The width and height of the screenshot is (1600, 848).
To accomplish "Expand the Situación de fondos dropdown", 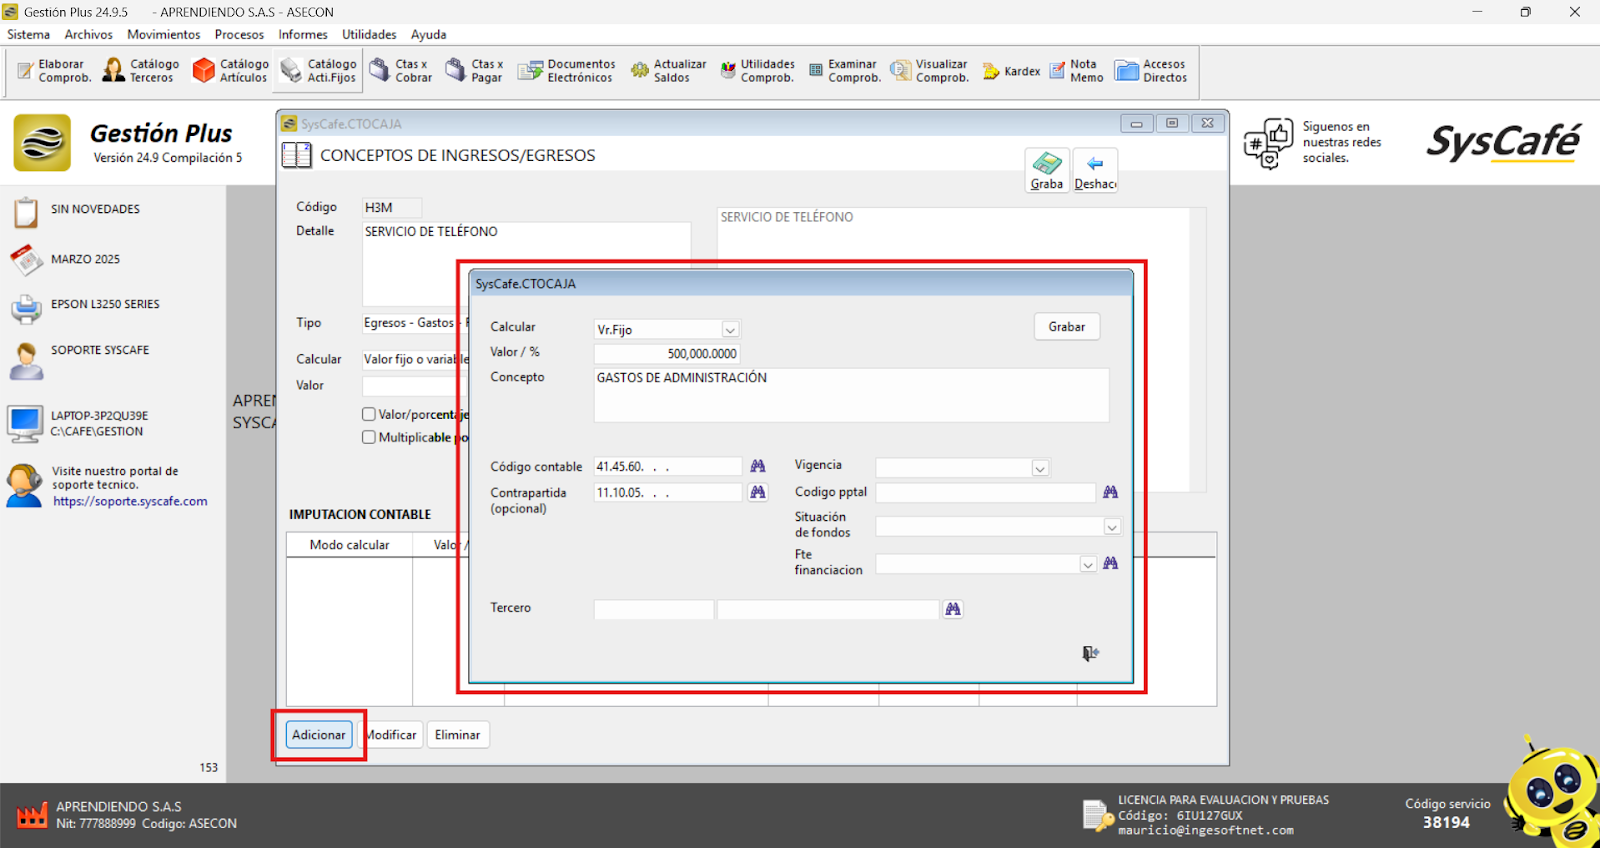I will tap(1111, 527).
